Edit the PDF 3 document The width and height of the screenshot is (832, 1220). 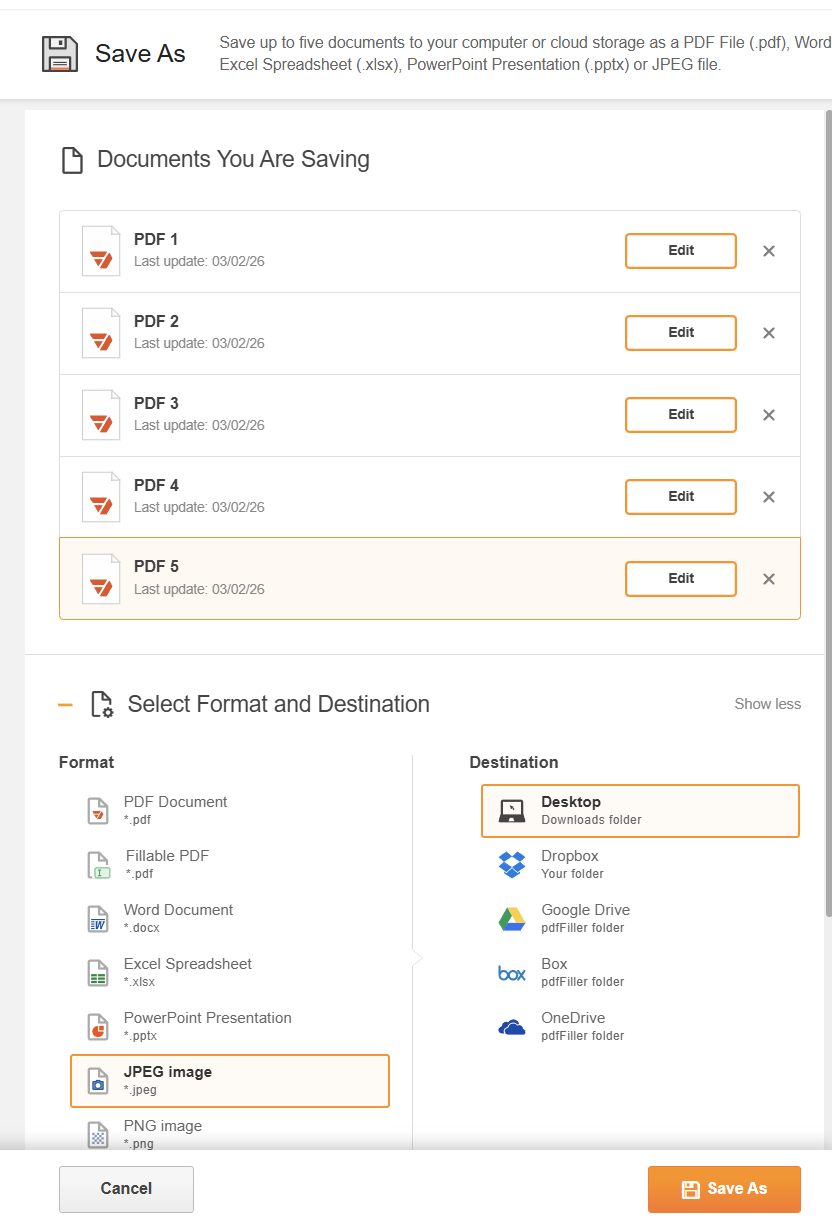click(681, 415)
